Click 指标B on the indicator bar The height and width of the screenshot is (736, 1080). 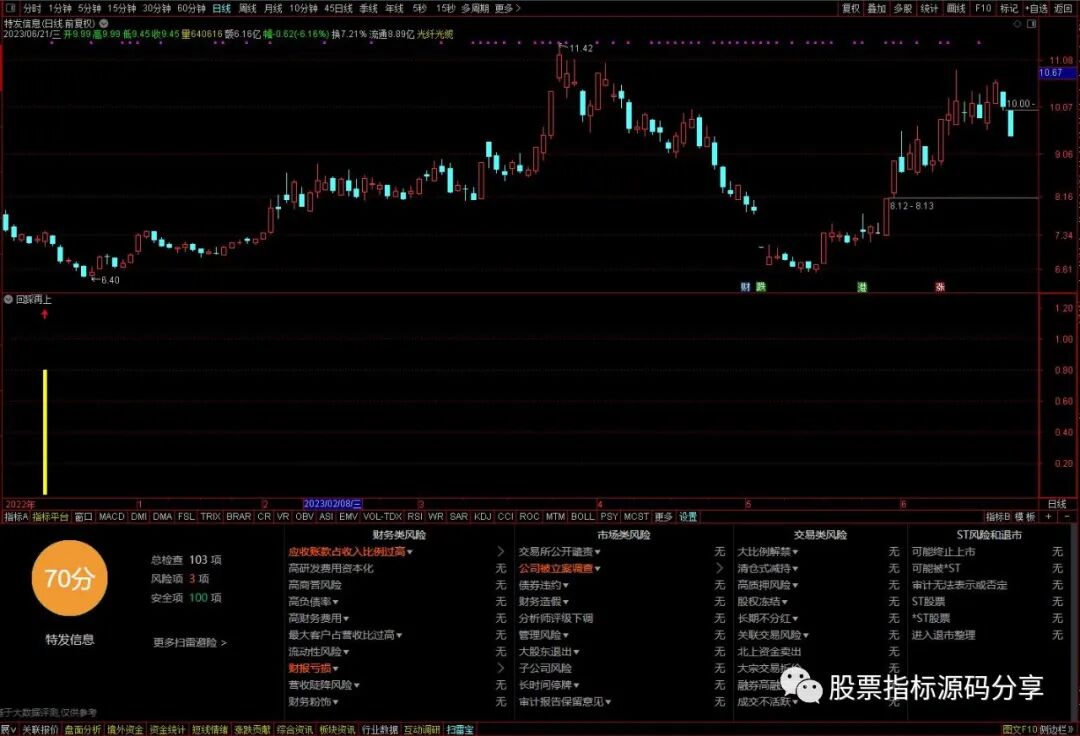(x=997, y=516)
